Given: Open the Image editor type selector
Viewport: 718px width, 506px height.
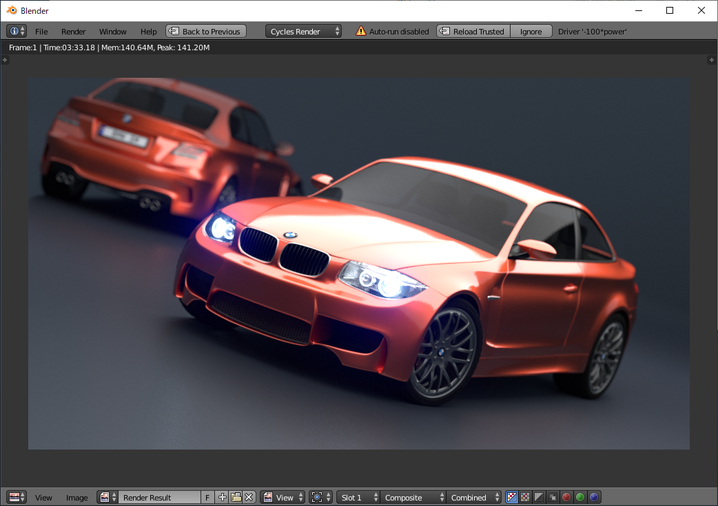Looking at the screenshot, I should tap(17, 497).
